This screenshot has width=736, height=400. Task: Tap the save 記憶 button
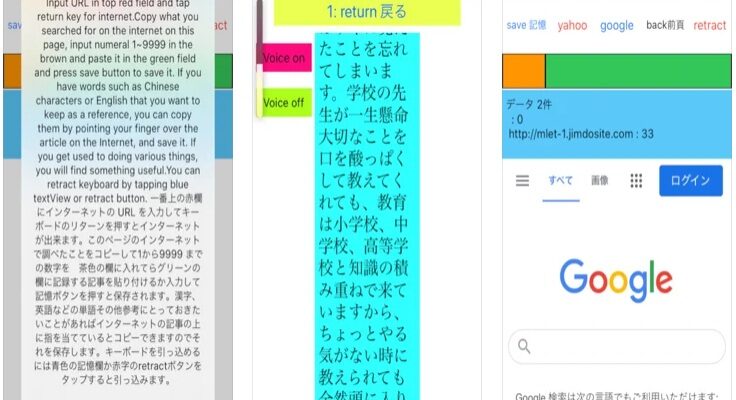[x=526, y=25]
